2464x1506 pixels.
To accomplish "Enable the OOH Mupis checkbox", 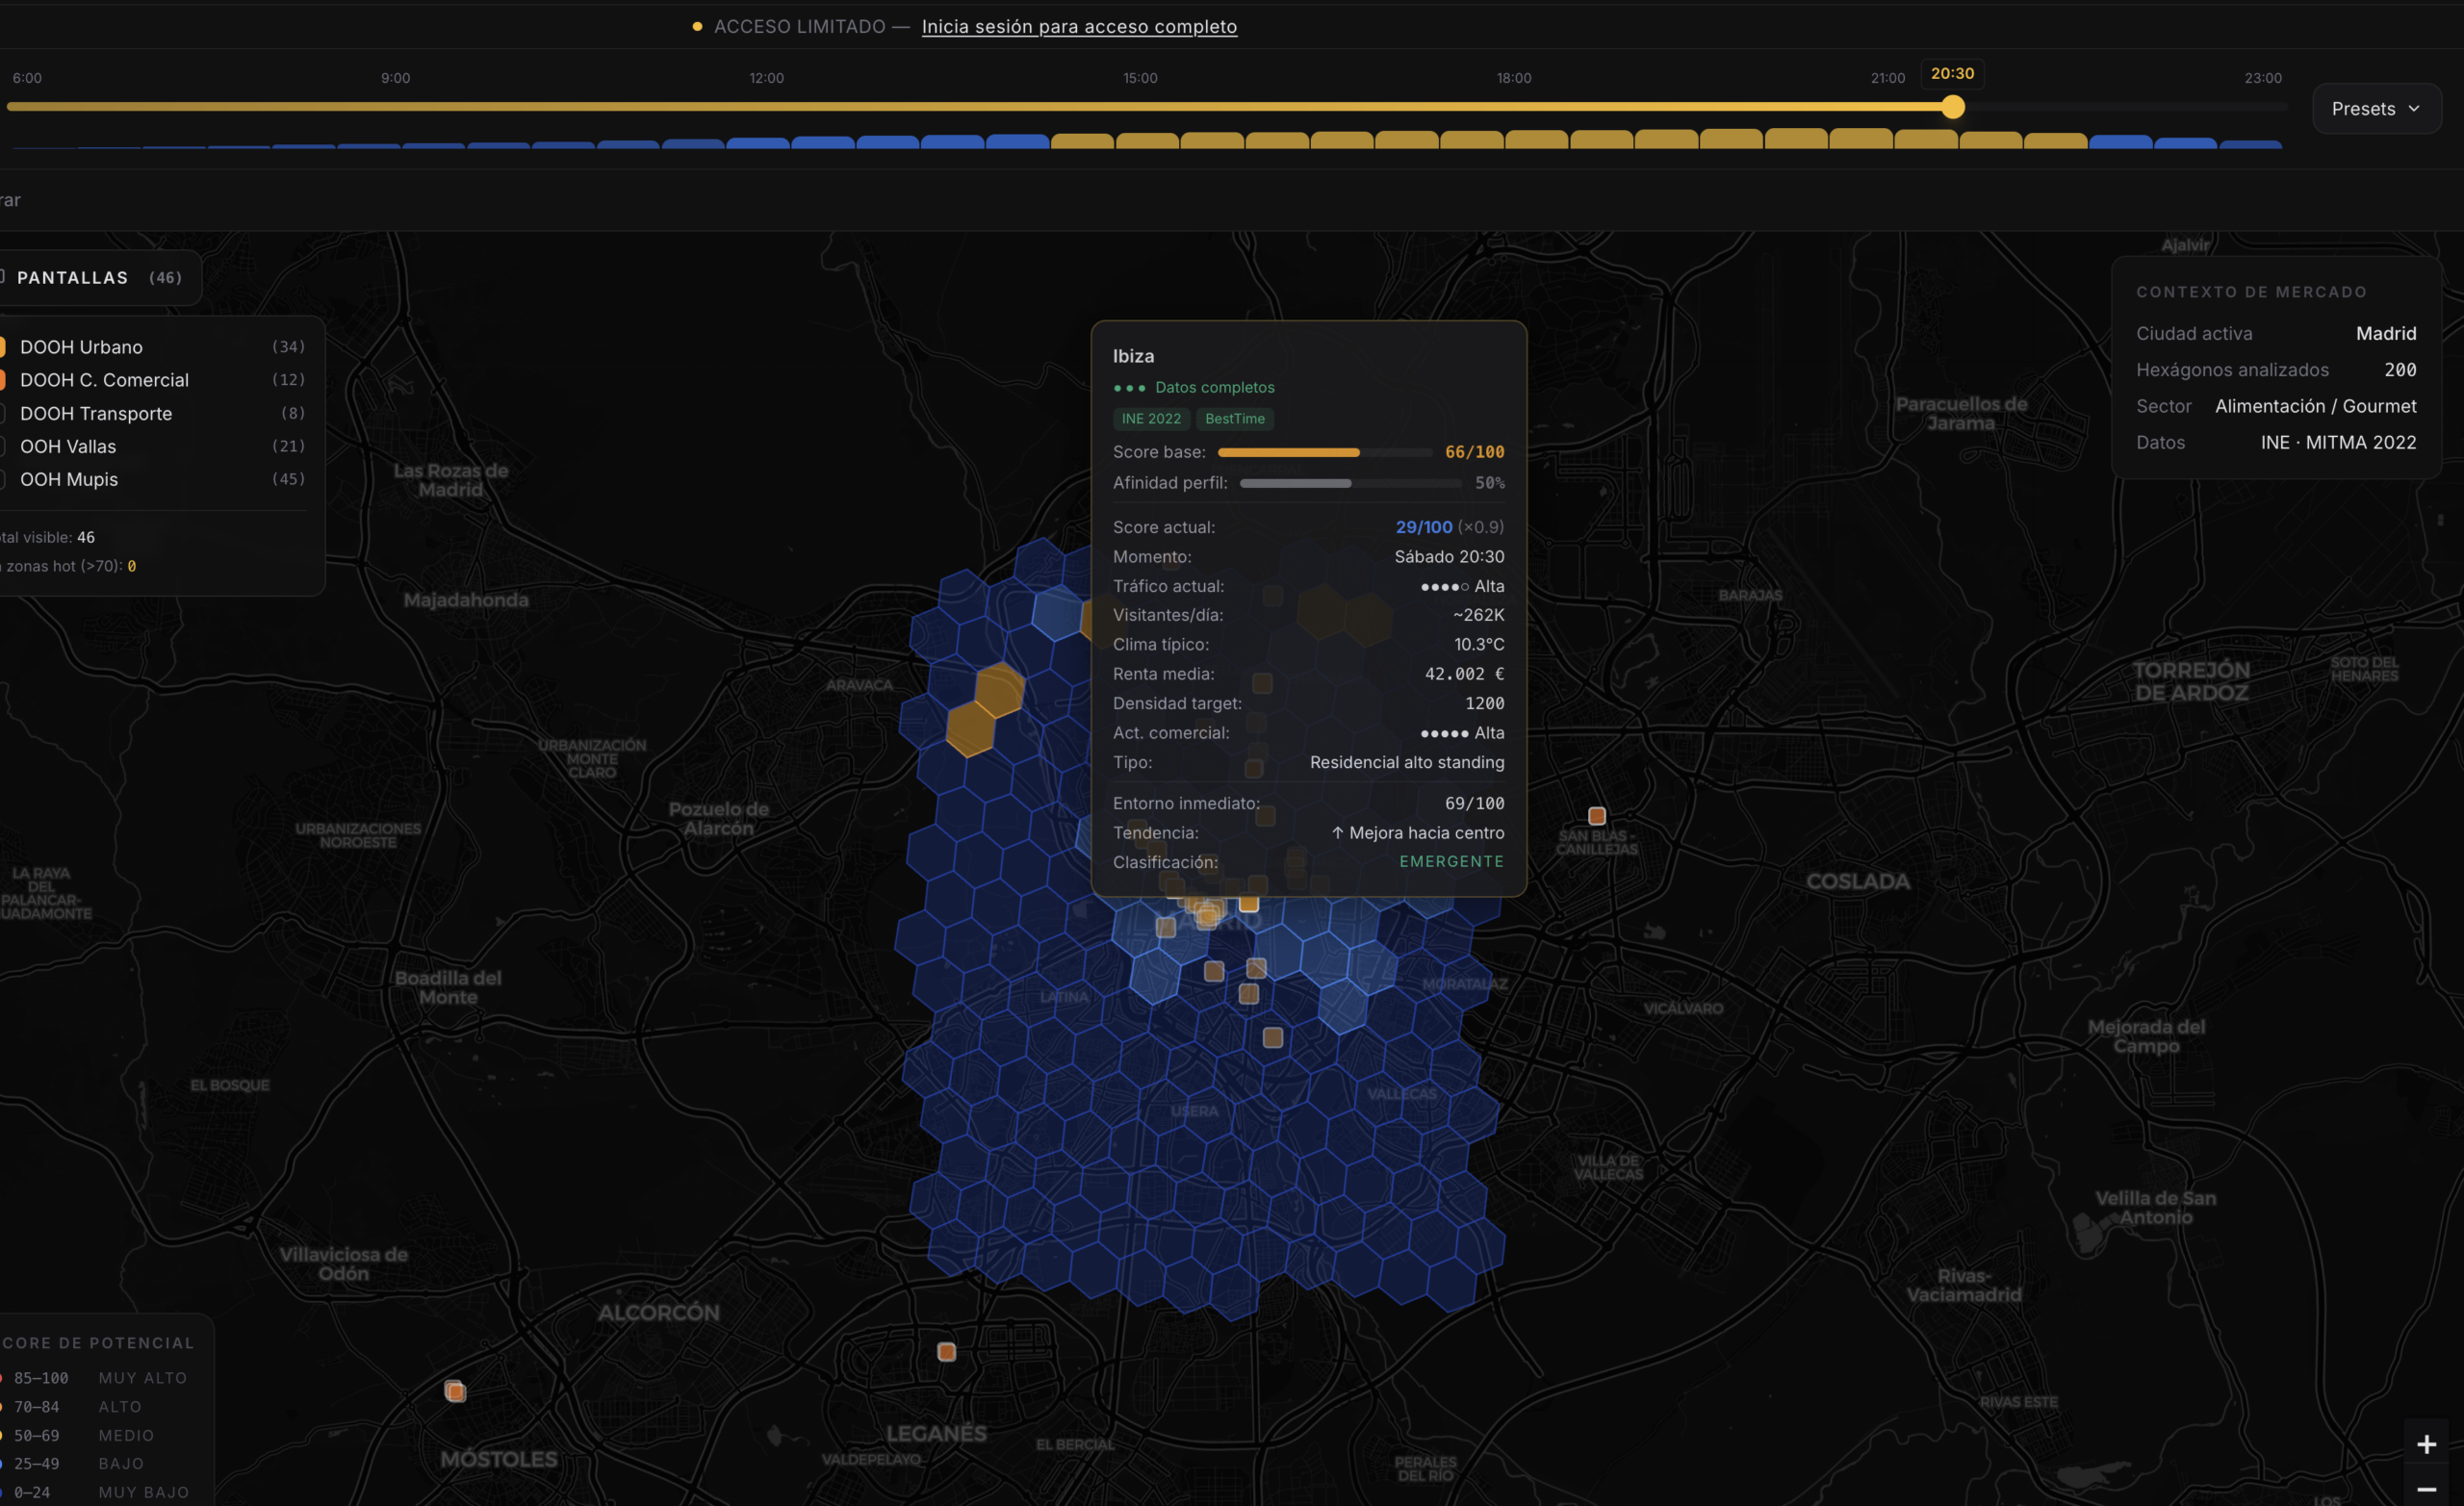I will (x=2, y=479).
